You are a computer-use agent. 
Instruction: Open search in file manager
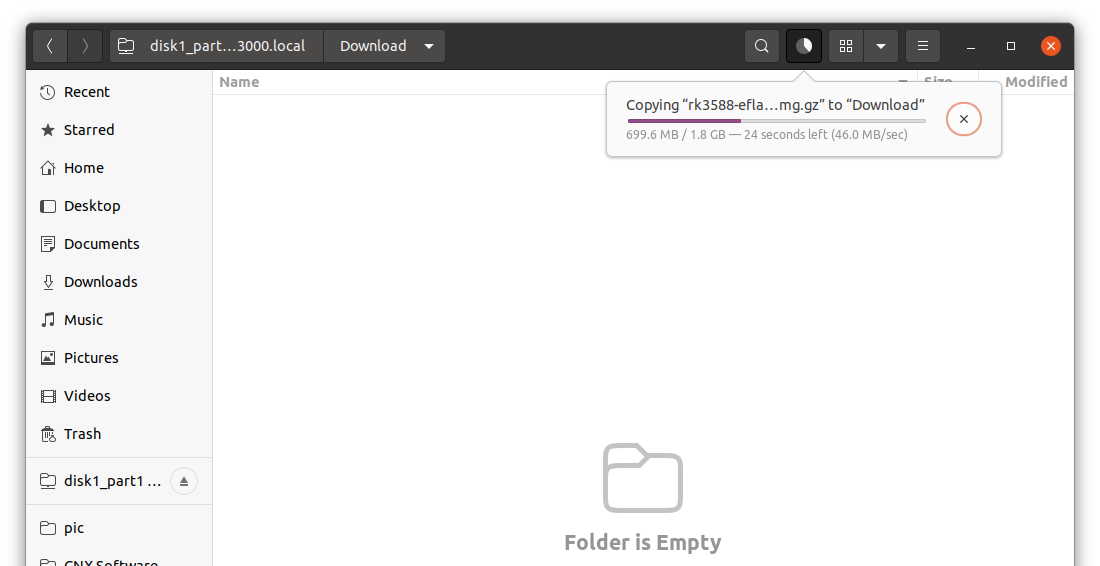(762, 46)
